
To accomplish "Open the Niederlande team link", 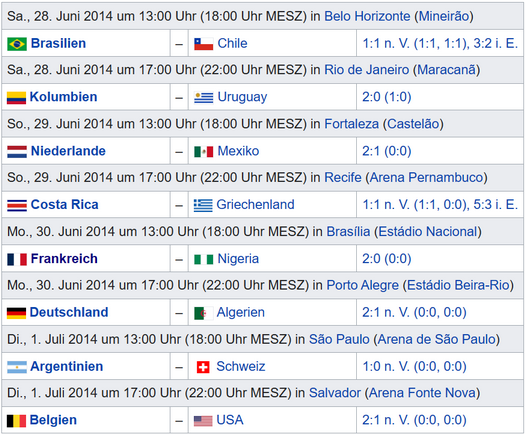I will [x=68, y=151].
